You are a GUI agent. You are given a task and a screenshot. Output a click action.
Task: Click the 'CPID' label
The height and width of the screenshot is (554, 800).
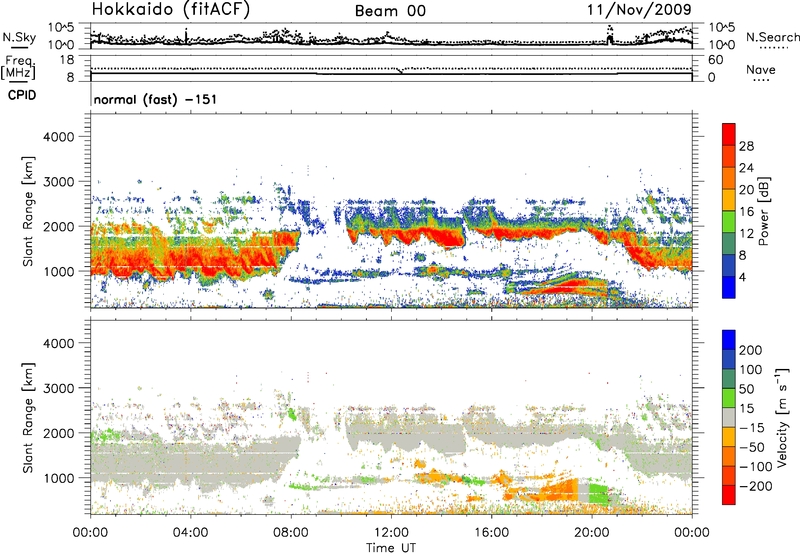point(22,95)
